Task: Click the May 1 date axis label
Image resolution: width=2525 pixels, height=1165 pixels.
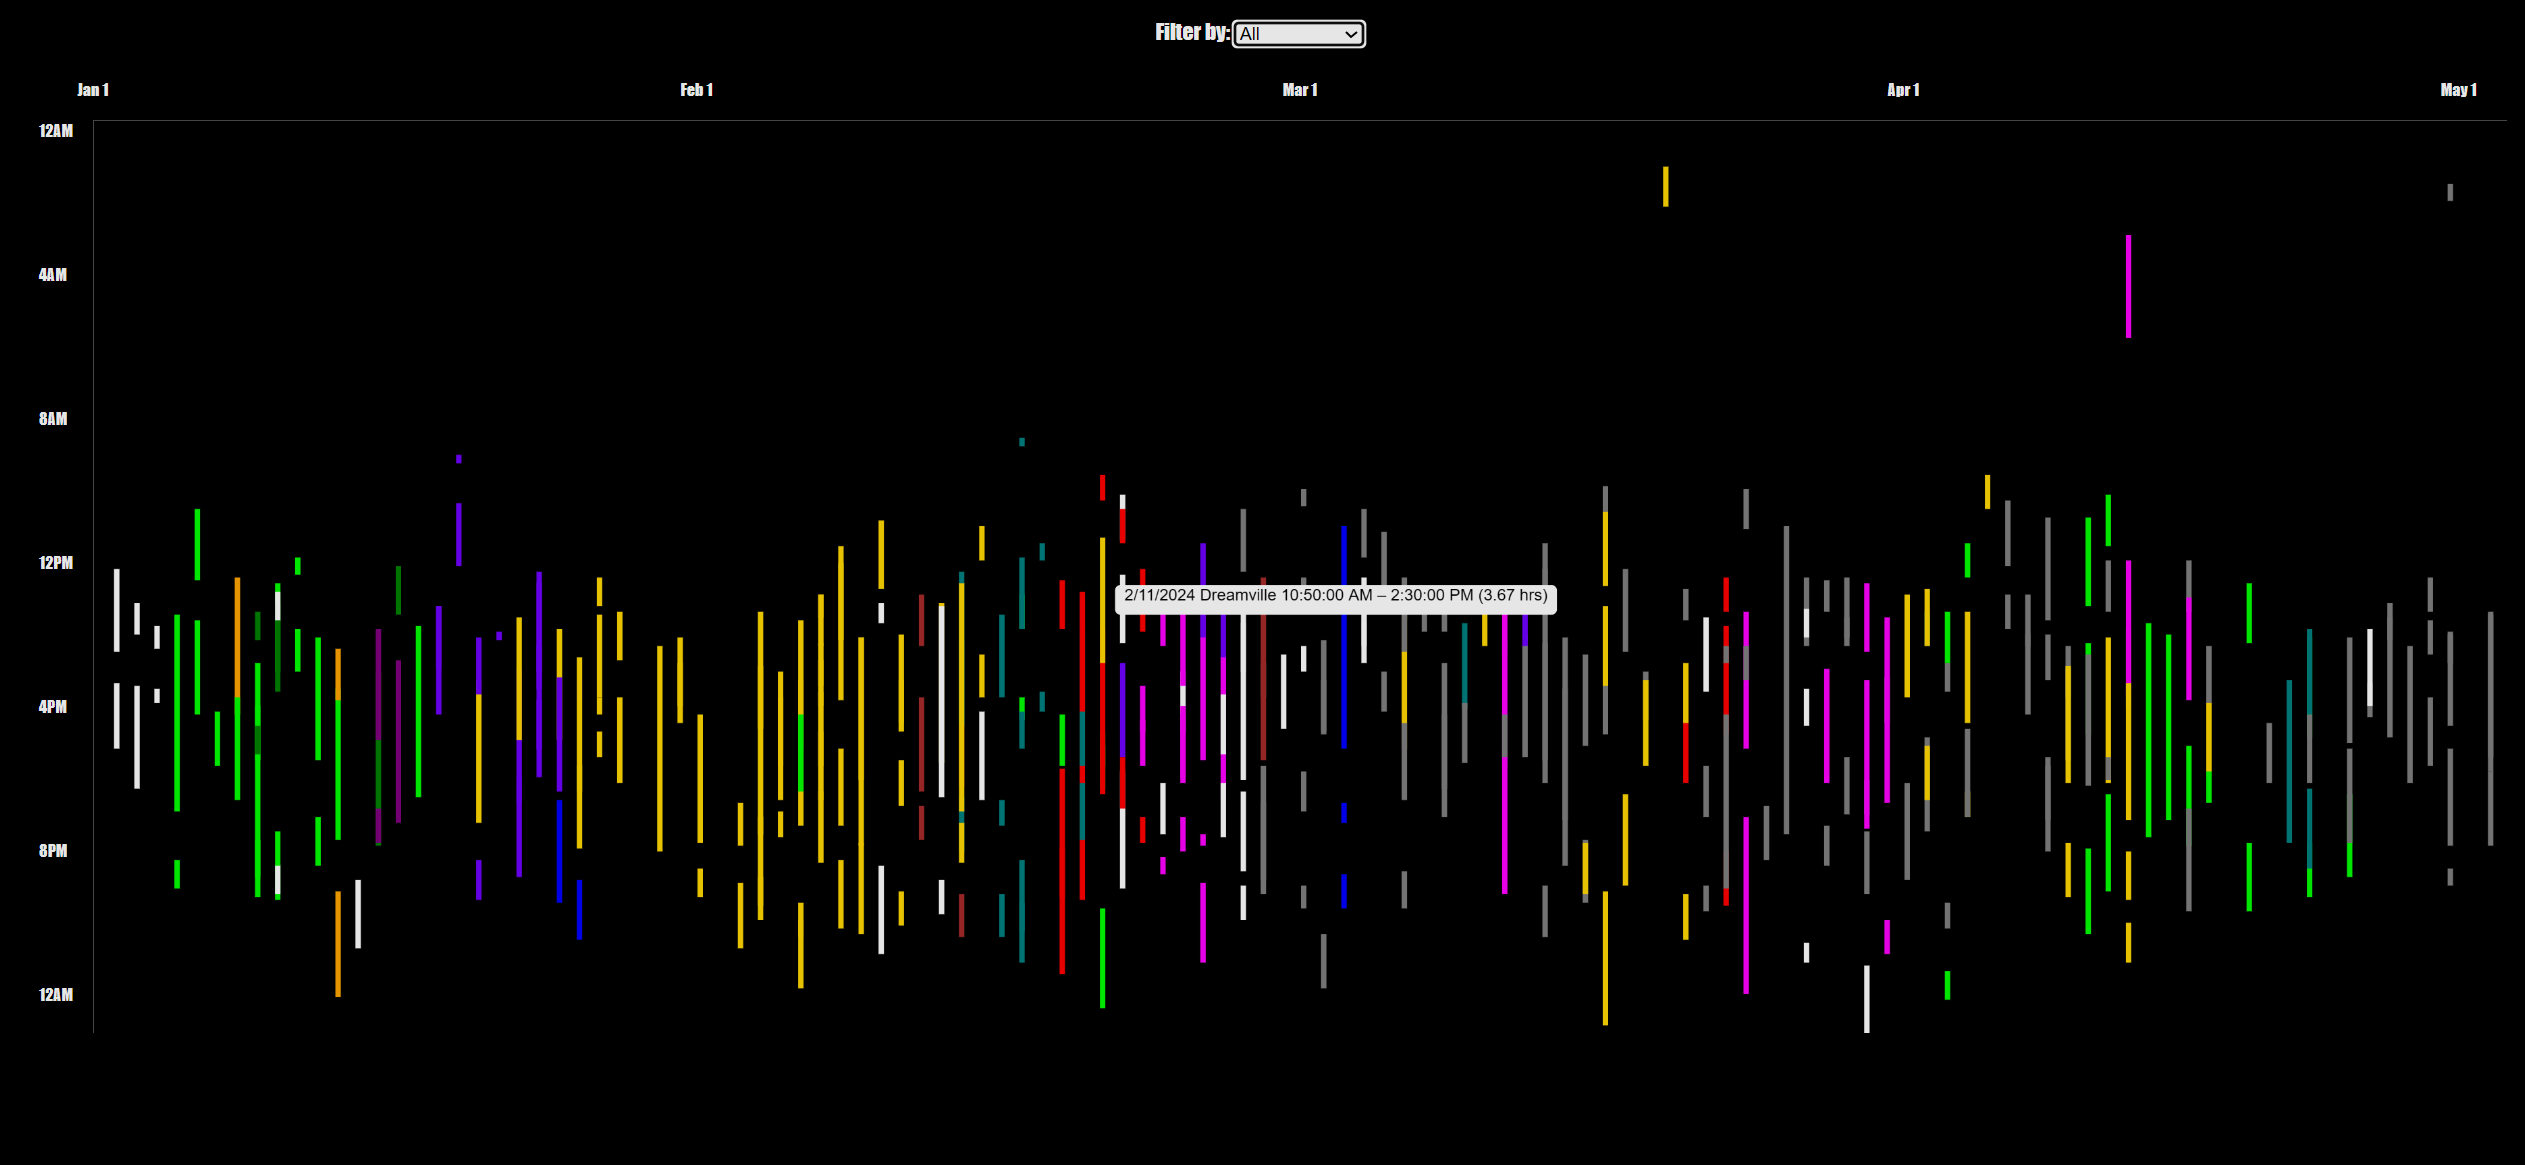Action: point(2458,90)
